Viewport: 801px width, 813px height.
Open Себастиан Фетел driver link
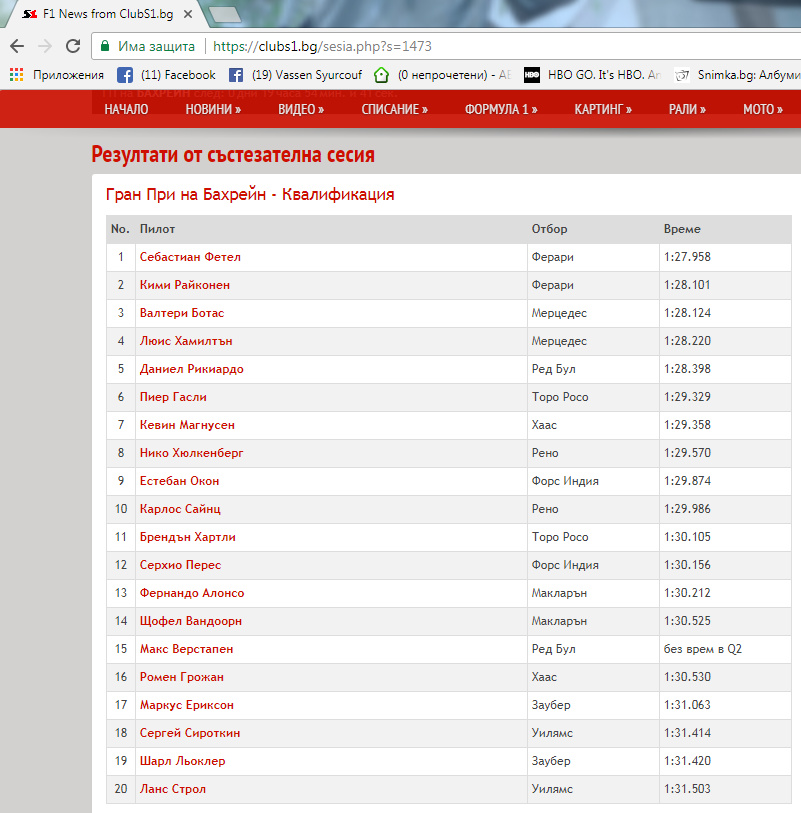coord(190,257)
